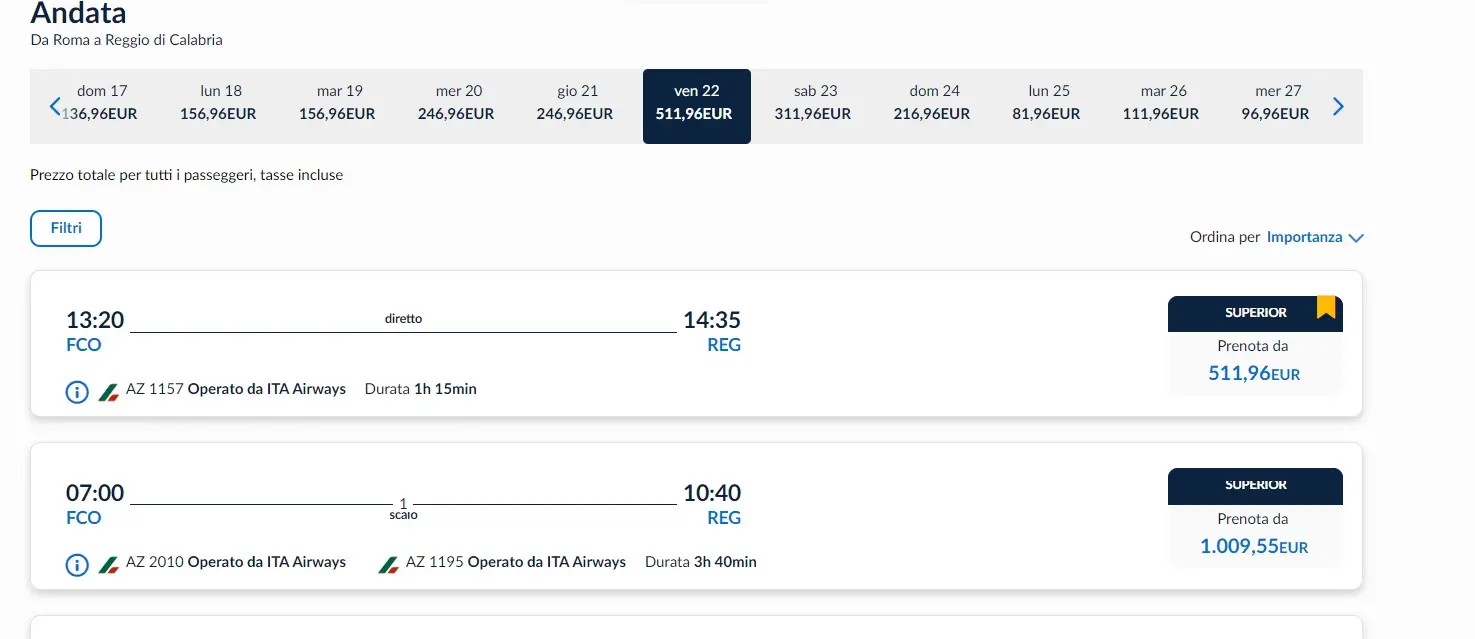This screenshot has width=1475, height=639.
Task: Click ITA Airways logo beside AZ 2010
Action: (109, 564)
